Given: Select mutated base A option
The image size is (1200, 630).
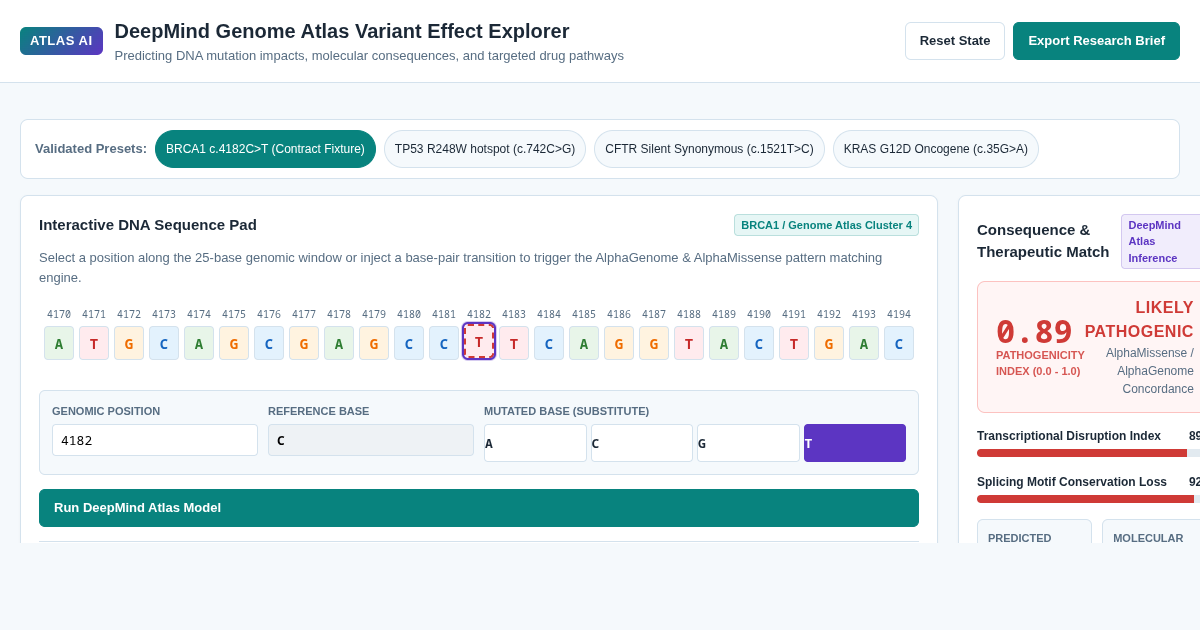Looking at the screenshot, I should pyautogui.click(x=535, y=443).
